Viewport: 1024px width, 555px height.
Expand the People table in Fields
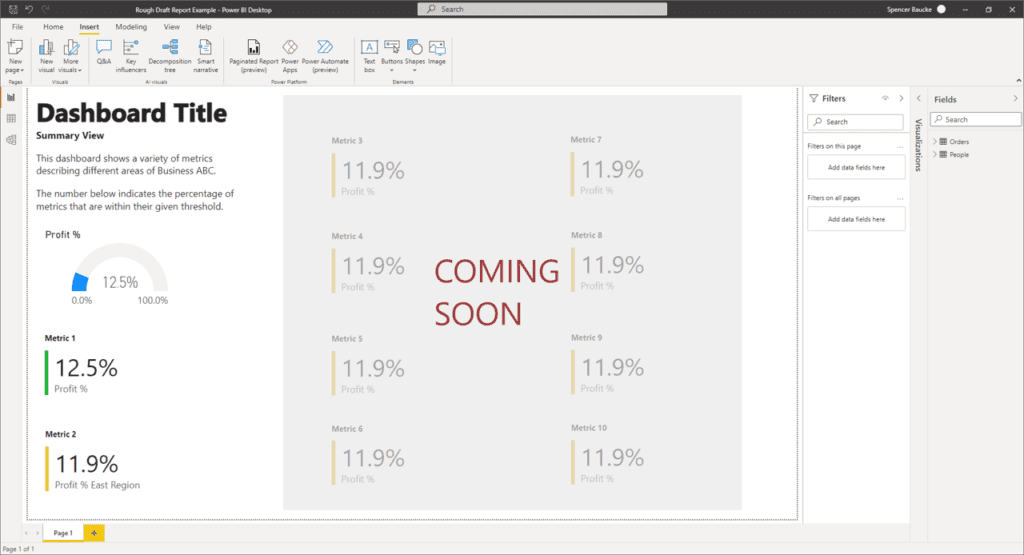[935, 155]
